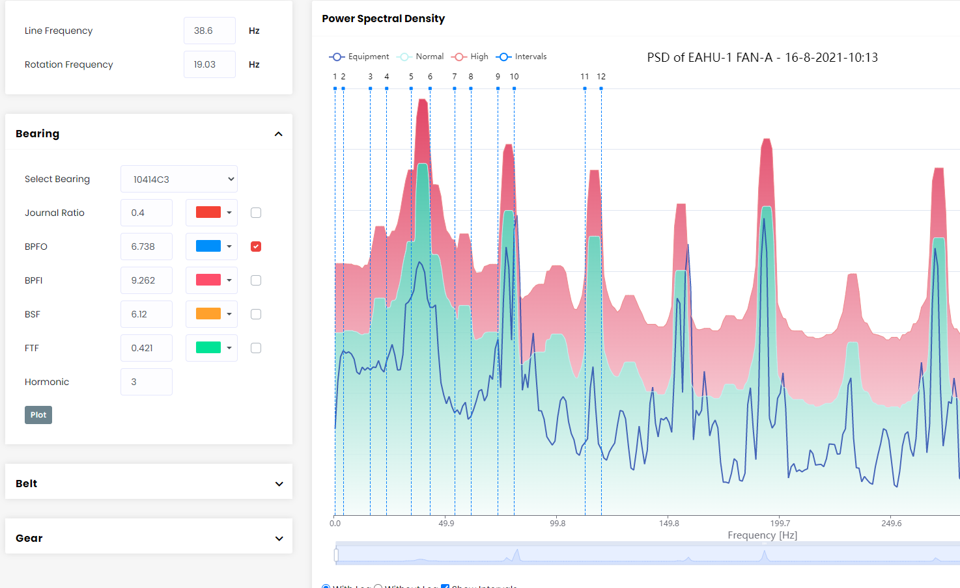Click the left handle of range slider
Screen dimensions: 960x588
coord(337,555)
